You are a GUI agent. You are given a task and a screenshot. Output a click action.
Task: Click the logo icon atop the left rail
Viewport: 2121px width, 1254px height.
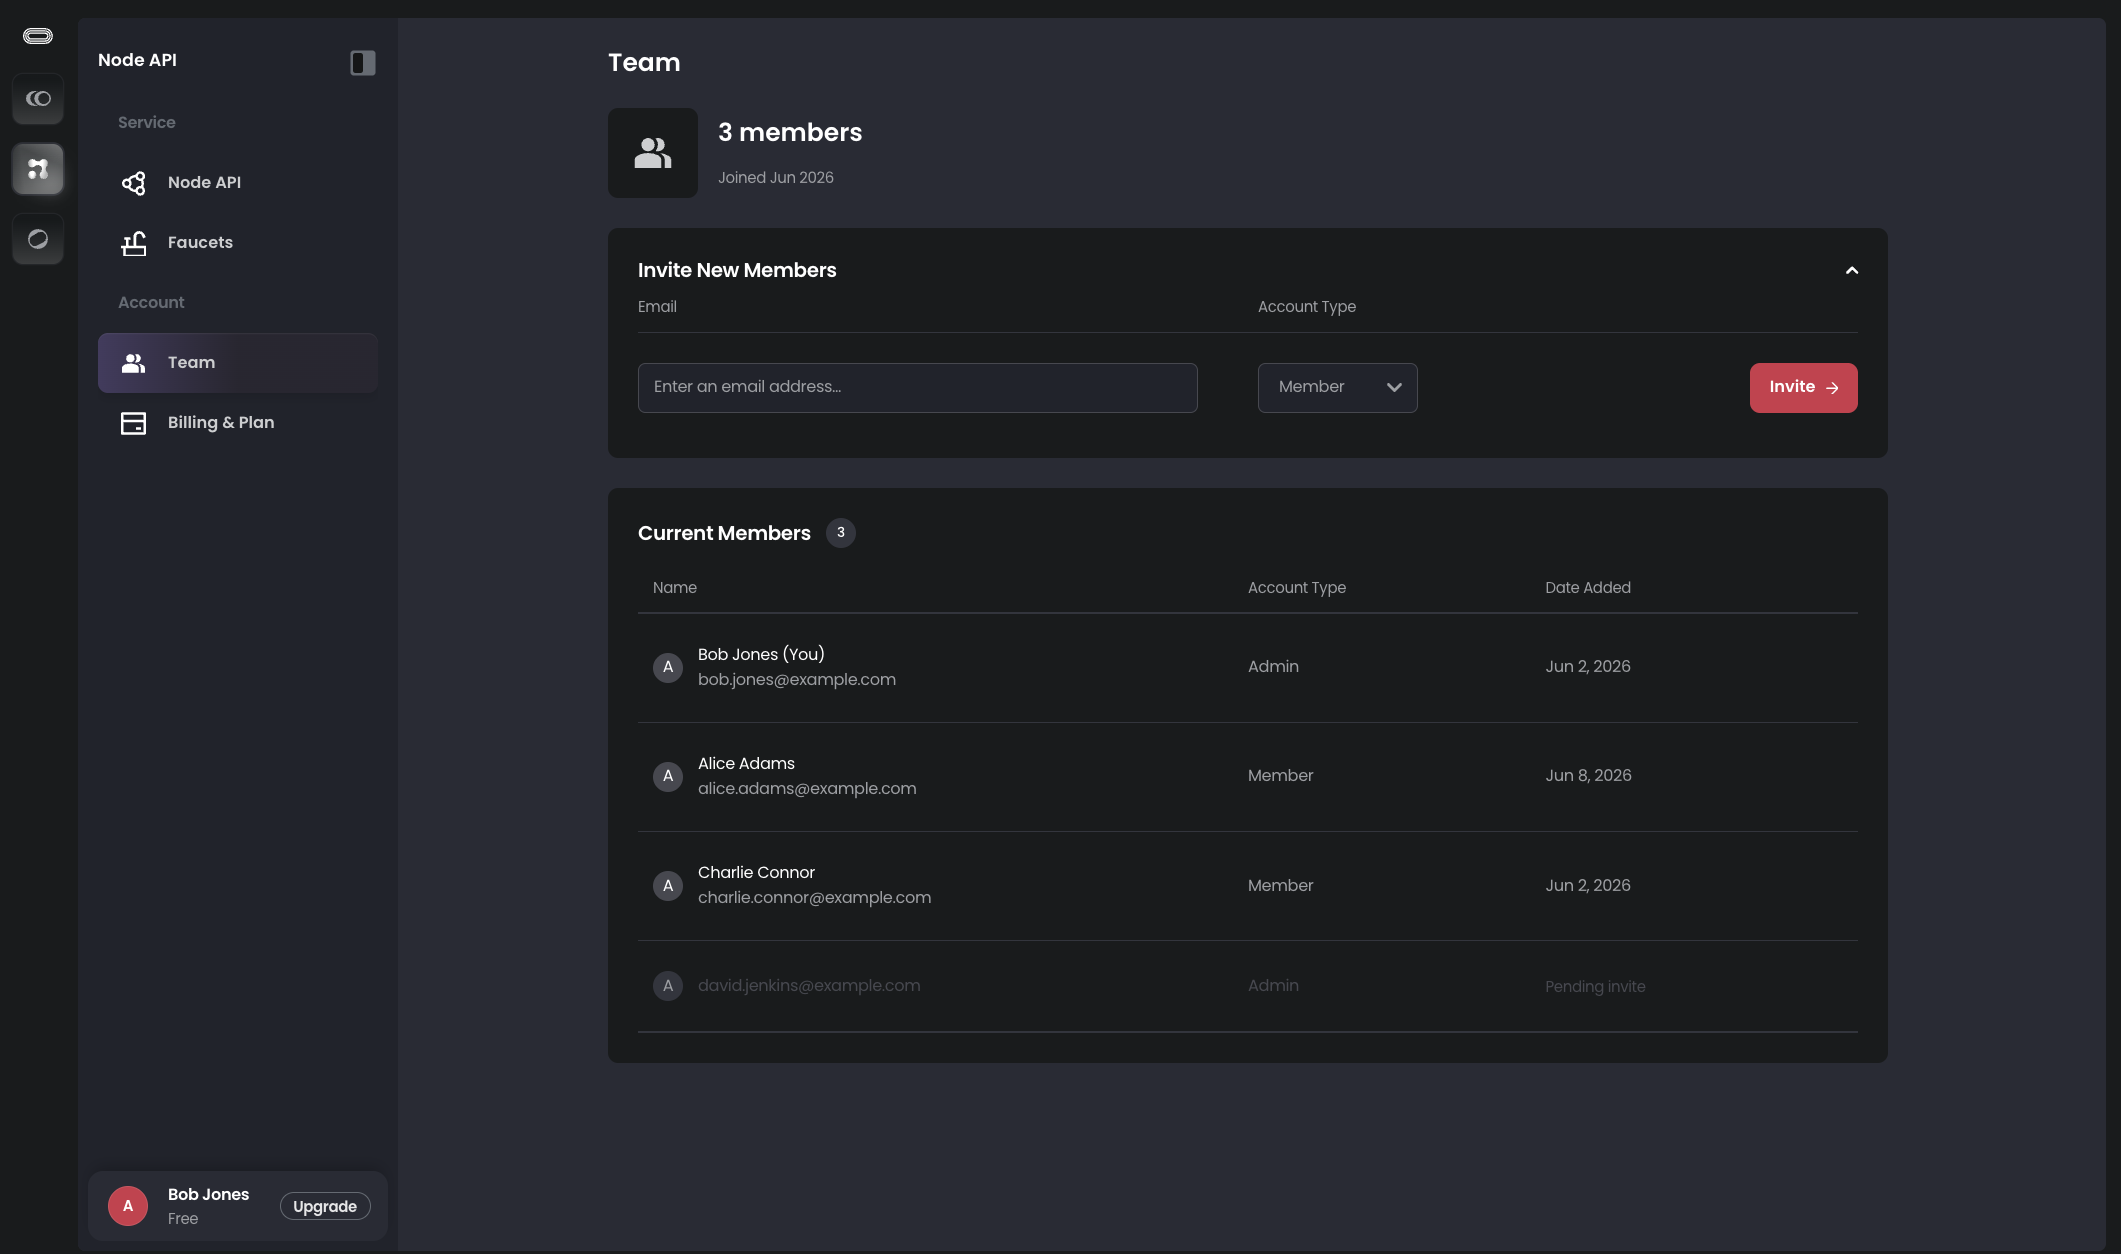pyautogui.click(x=38, y=36)
